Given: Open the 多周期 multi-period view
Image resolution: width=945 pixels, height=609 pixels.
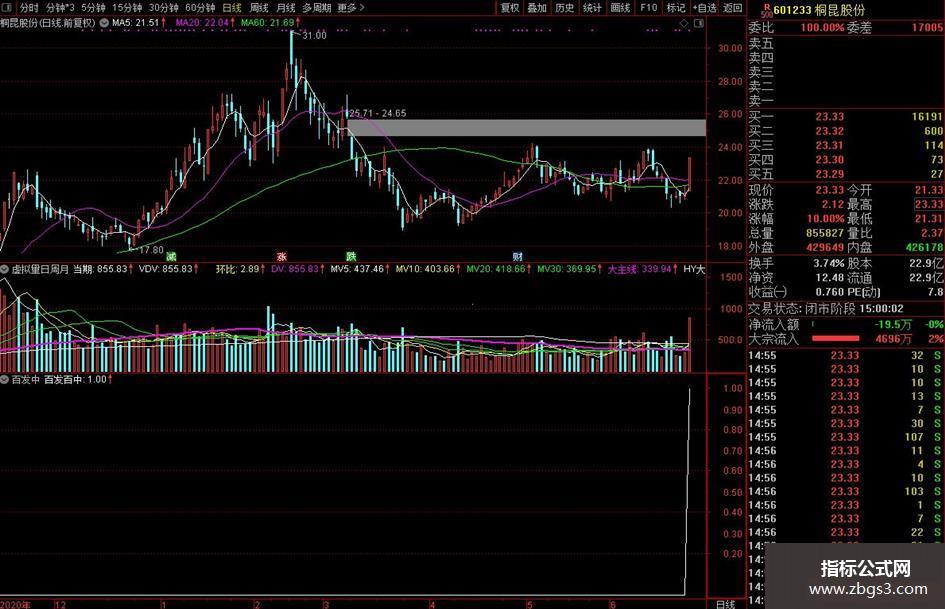Looking at the screenshot, I should 316,7.
